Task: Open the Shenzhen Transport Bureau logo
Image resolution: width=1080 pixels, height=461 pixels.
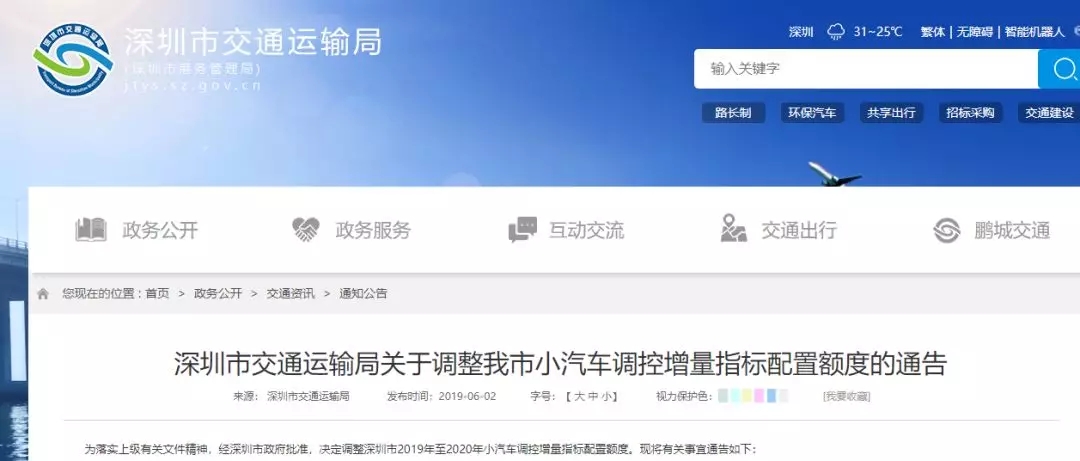Action: click(72, 59)
